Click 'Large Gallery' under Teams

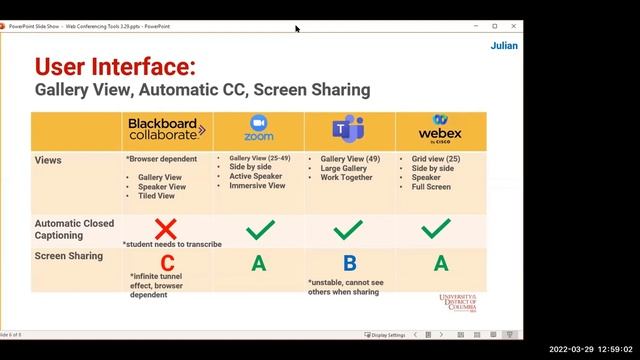click(x=344, y=169)
